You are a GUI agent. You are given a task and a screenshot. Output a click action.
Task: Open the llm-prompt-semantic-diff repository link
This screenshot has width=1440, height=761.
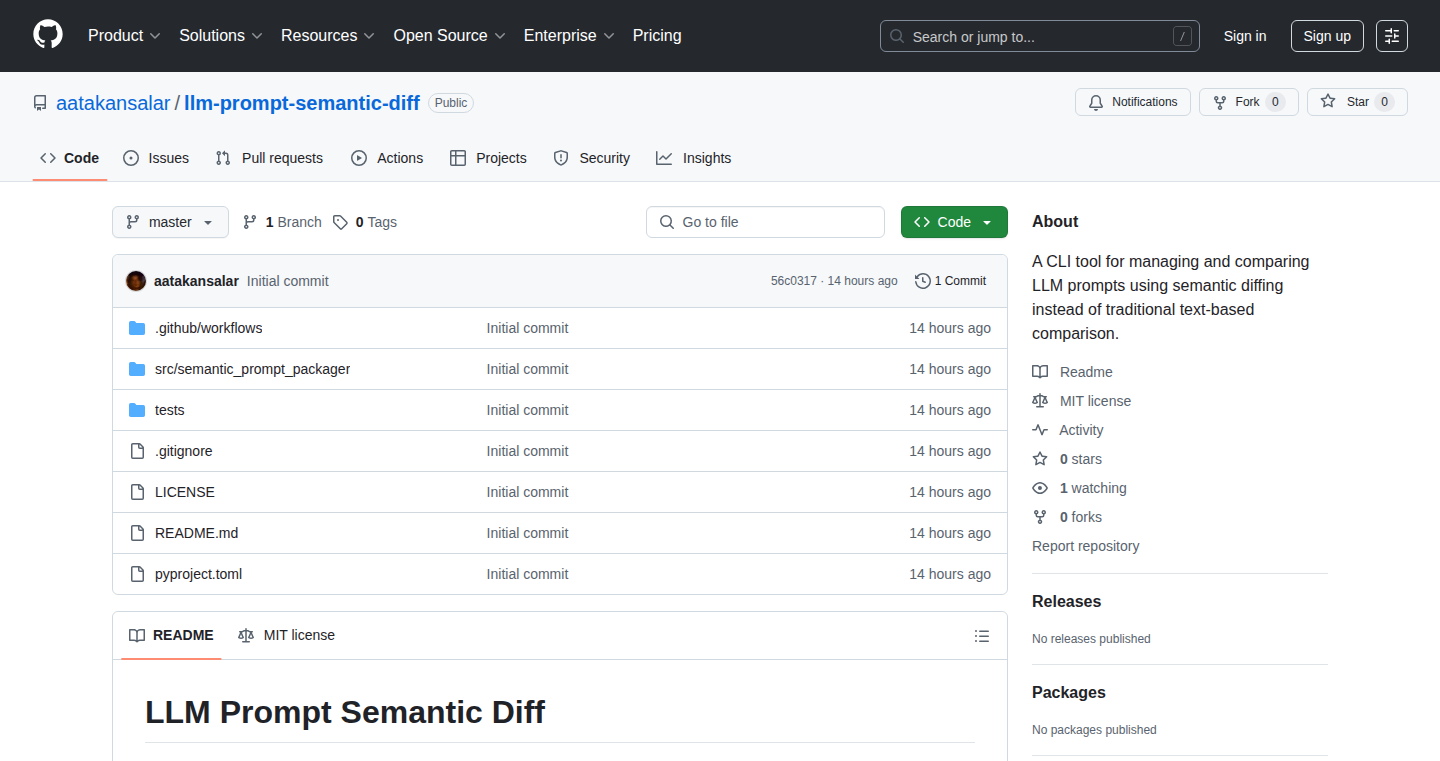tap(302, 103)
